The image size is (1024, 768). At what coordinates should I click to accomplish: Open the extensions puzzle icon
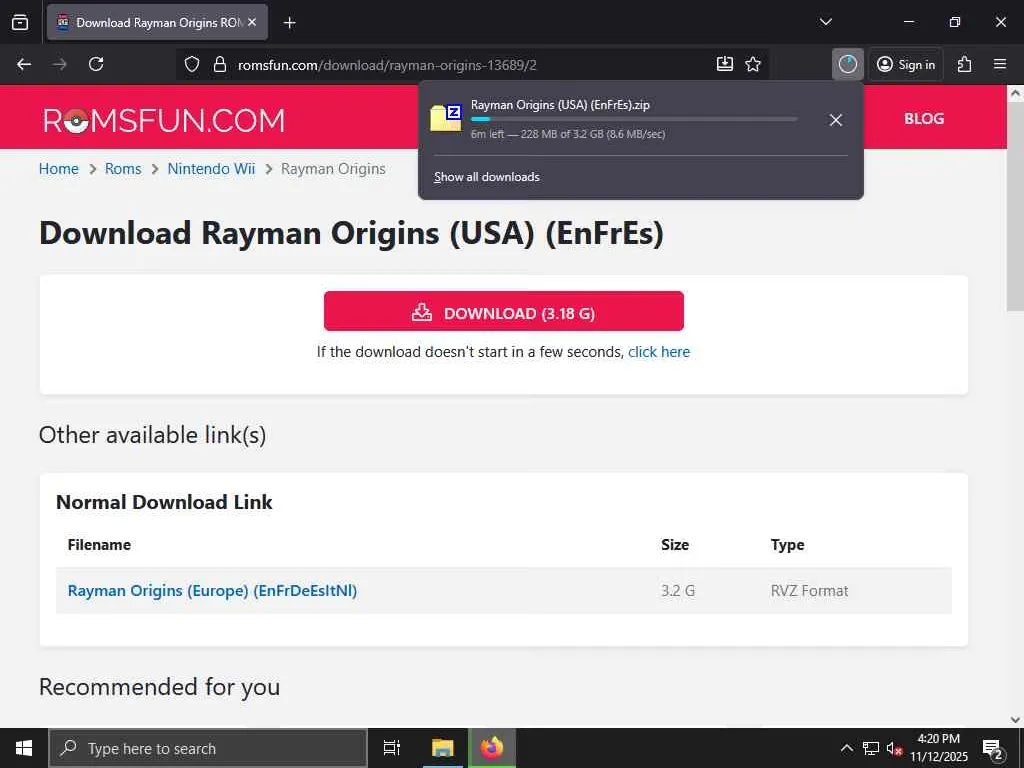(x=965, y=64)
